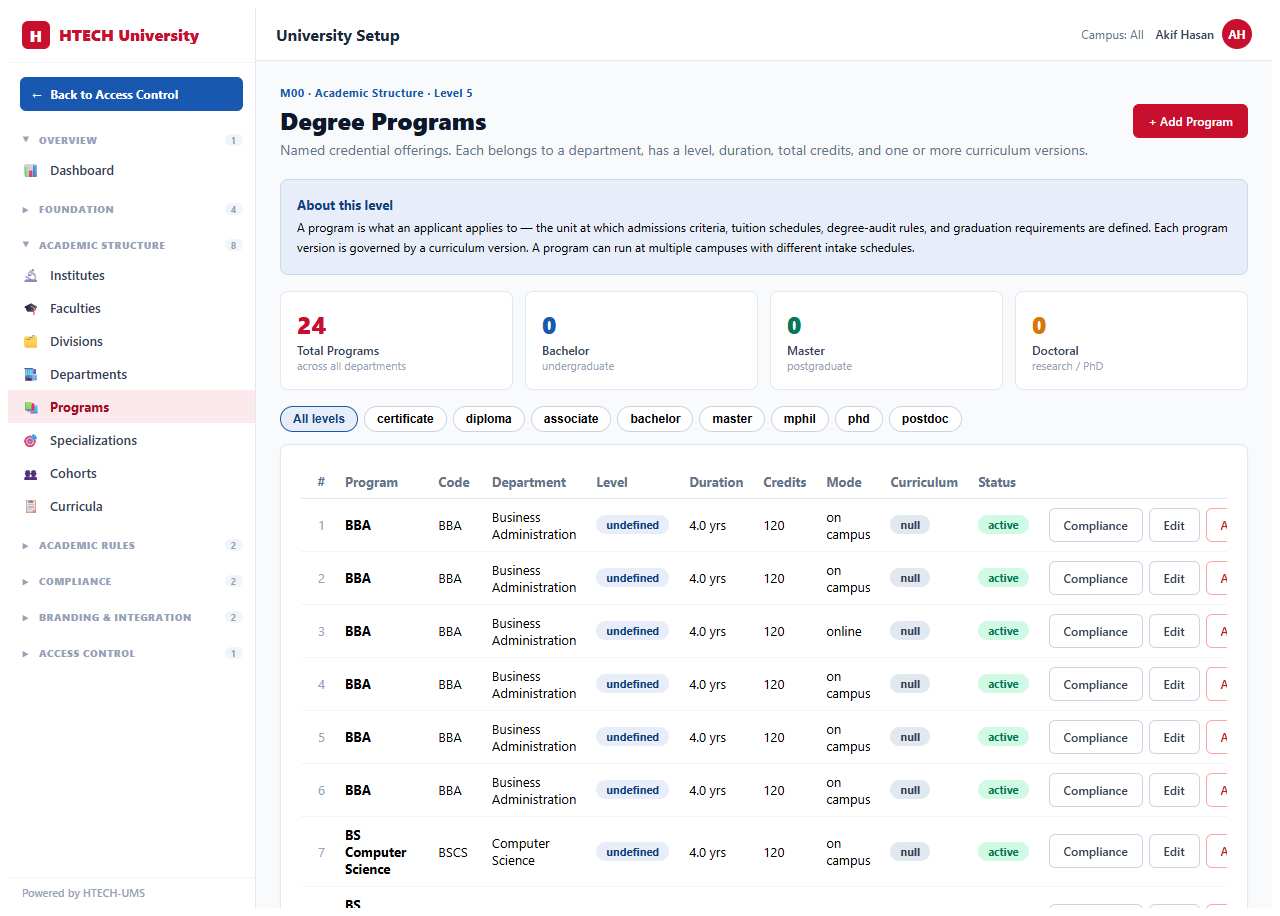Click the M00 Academic Structure breadcrumb
1280x916 pixels.
point(376,93)
